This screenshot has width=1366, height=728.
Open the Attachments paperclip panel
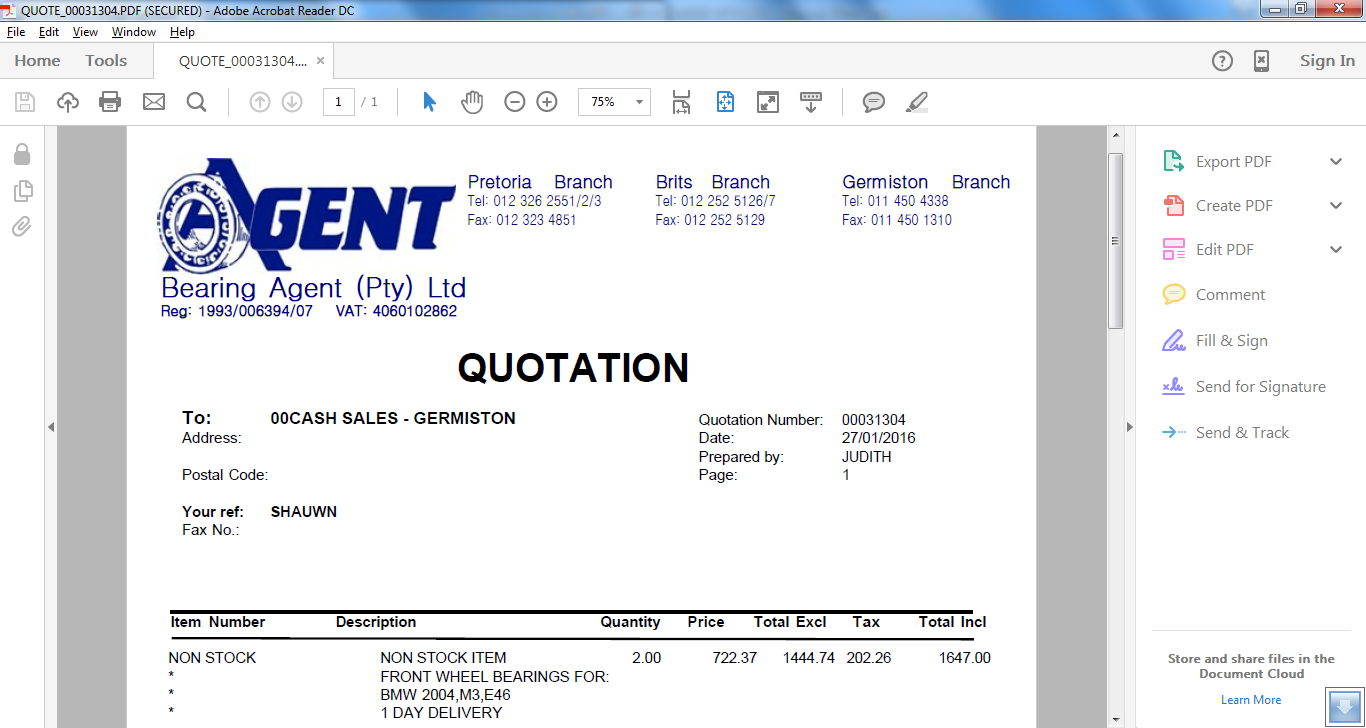(x=21, y=227)
